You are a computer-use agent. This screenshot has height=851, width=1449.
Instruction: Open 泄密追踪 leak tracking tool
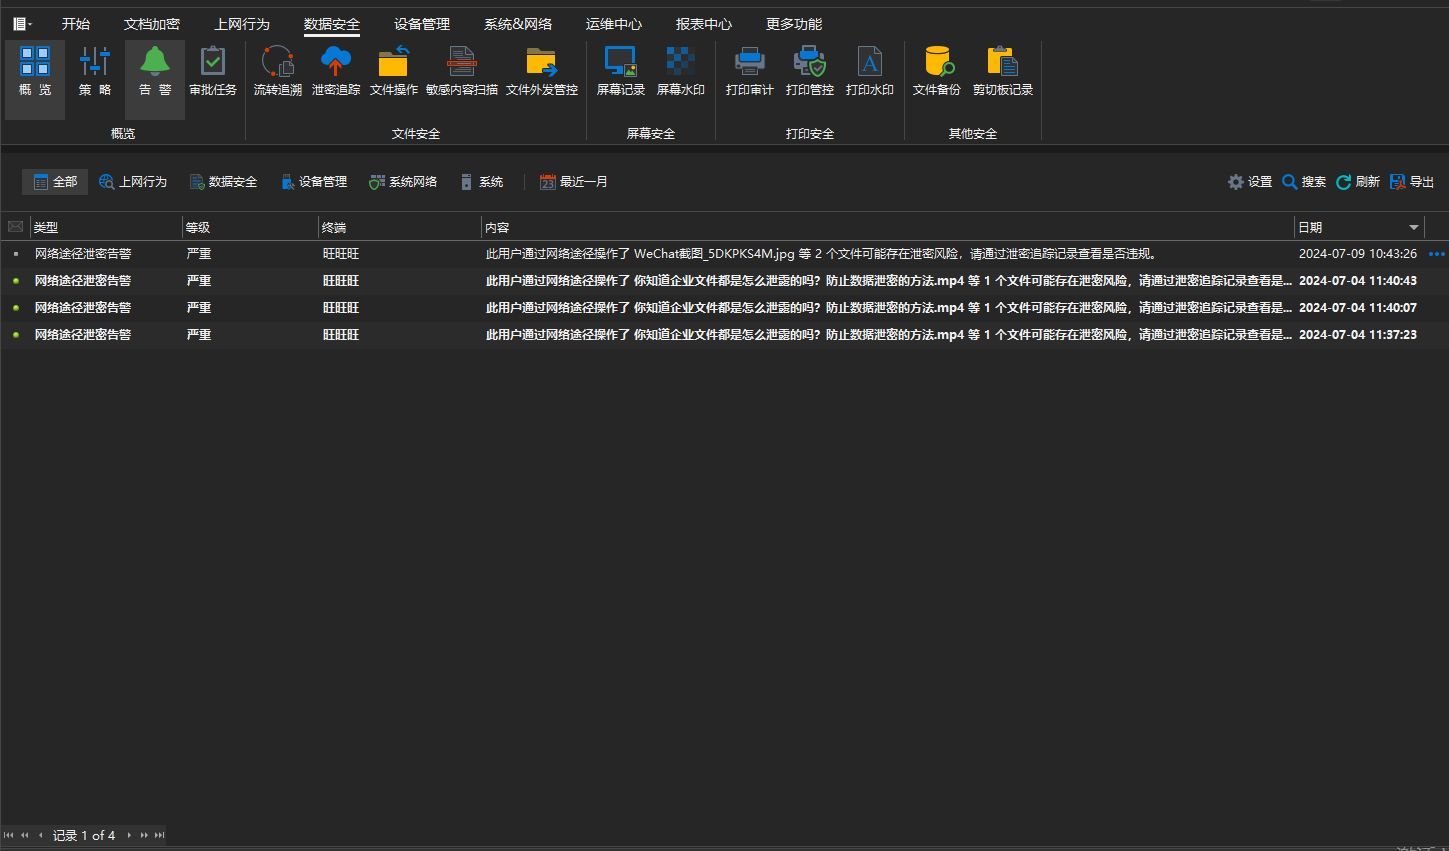coord(336,71)
